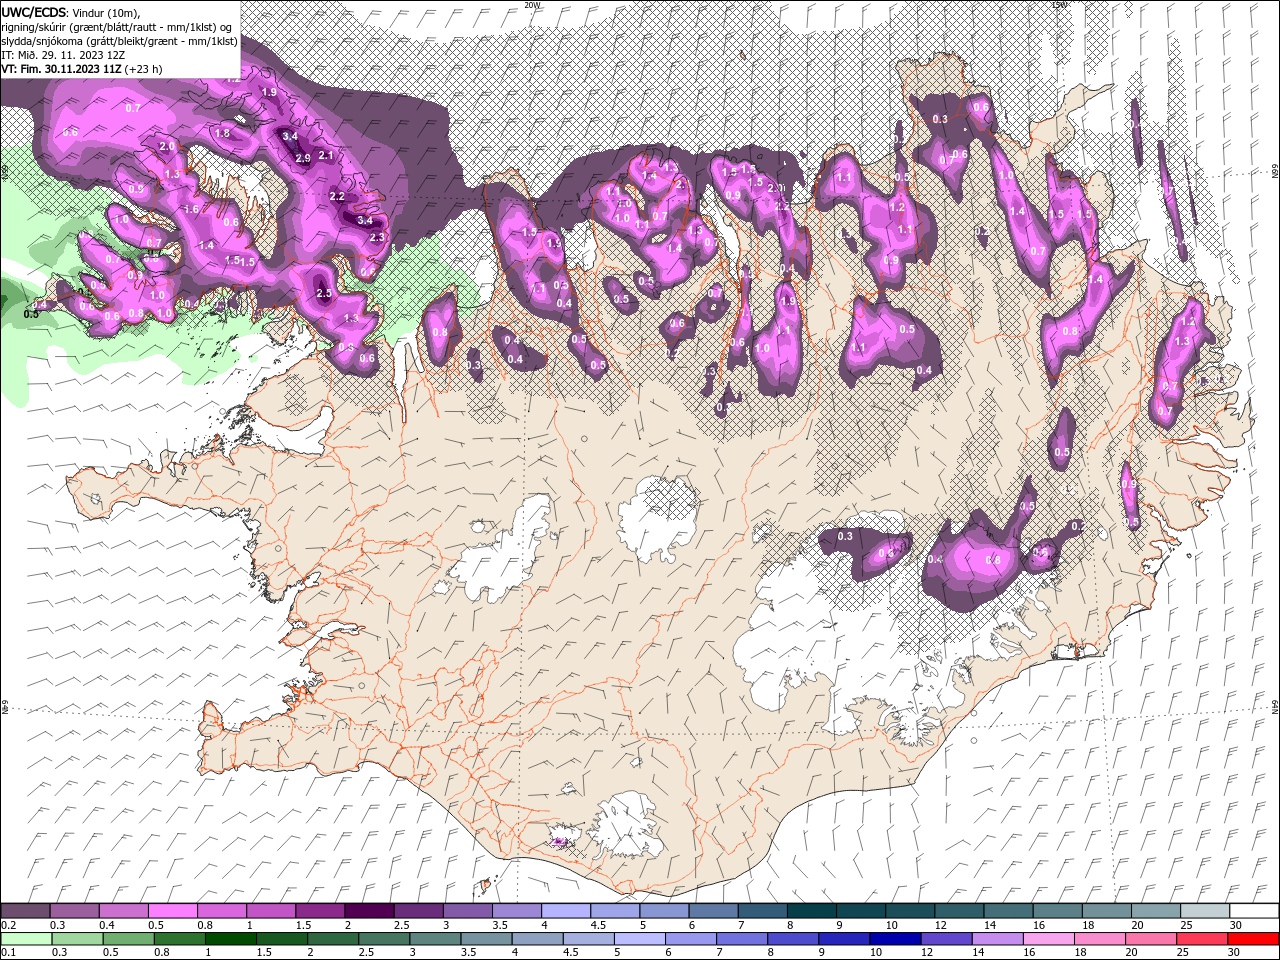1280x960 pixels.
Task: Click the 15W longitude label
Action: (x=1060, y=4)
